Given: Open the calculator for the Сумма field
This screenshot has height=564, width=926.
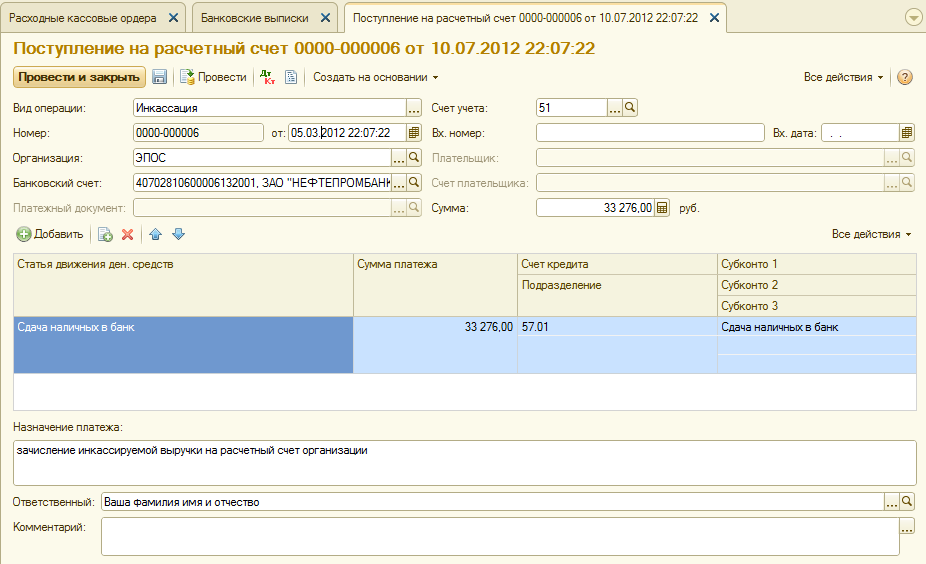Looking at the screenshot, I should [x=662, y=208].
